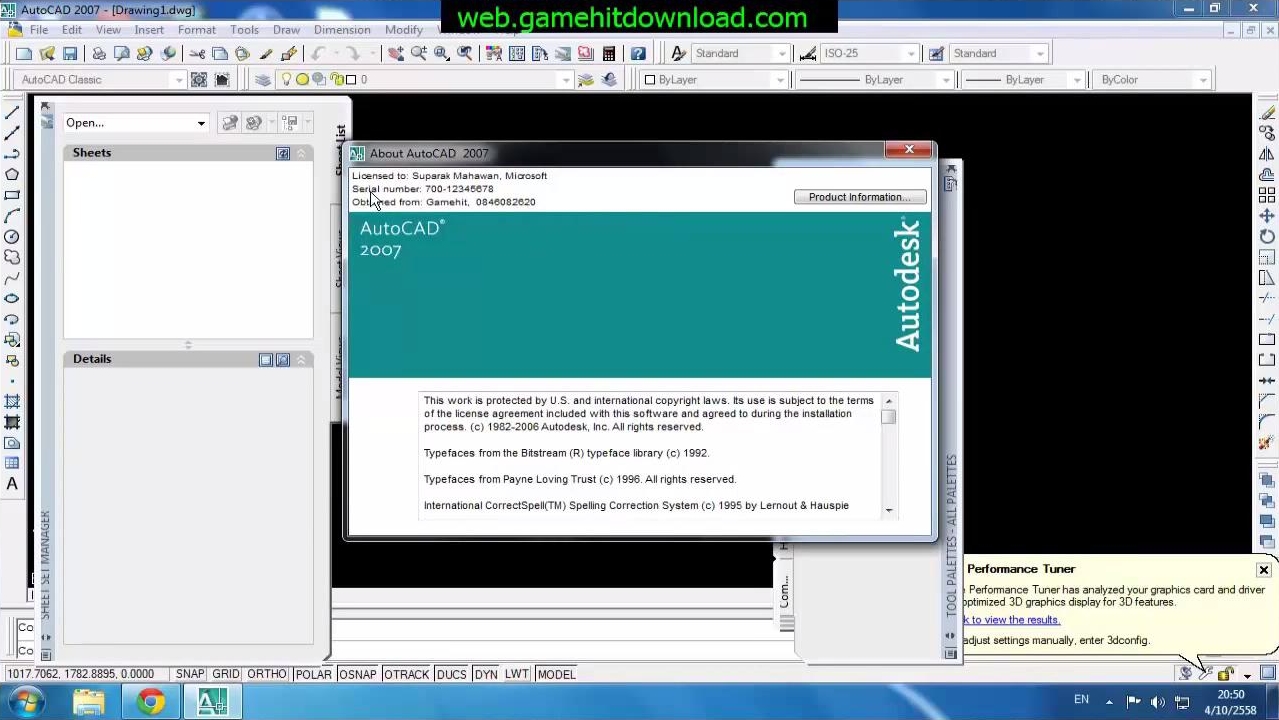1279x720 pixels.
Task: Open File Explorer from the taskbar
Action: coord(89,702)
